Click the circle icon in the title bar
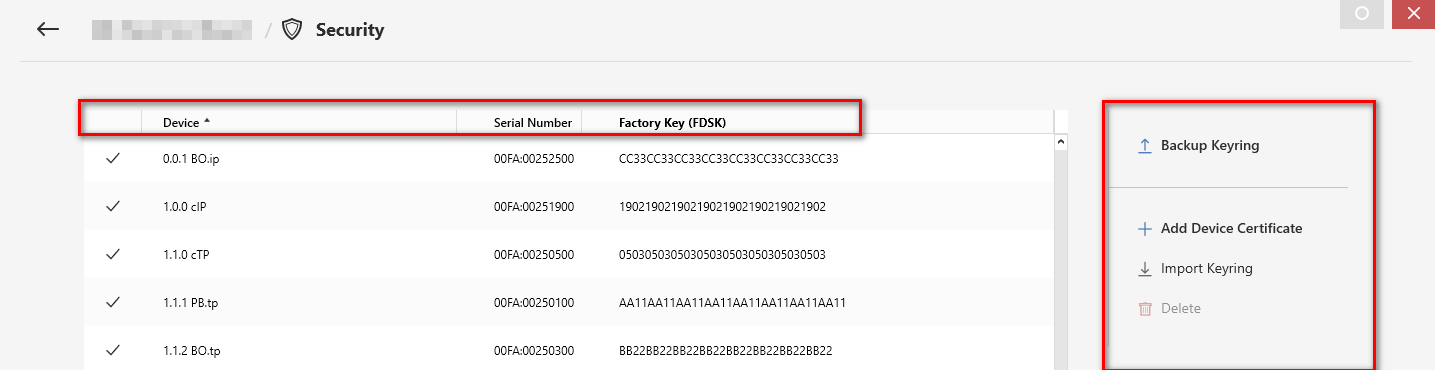This screenshot has height=370, width=1435. pos(1360,13)
